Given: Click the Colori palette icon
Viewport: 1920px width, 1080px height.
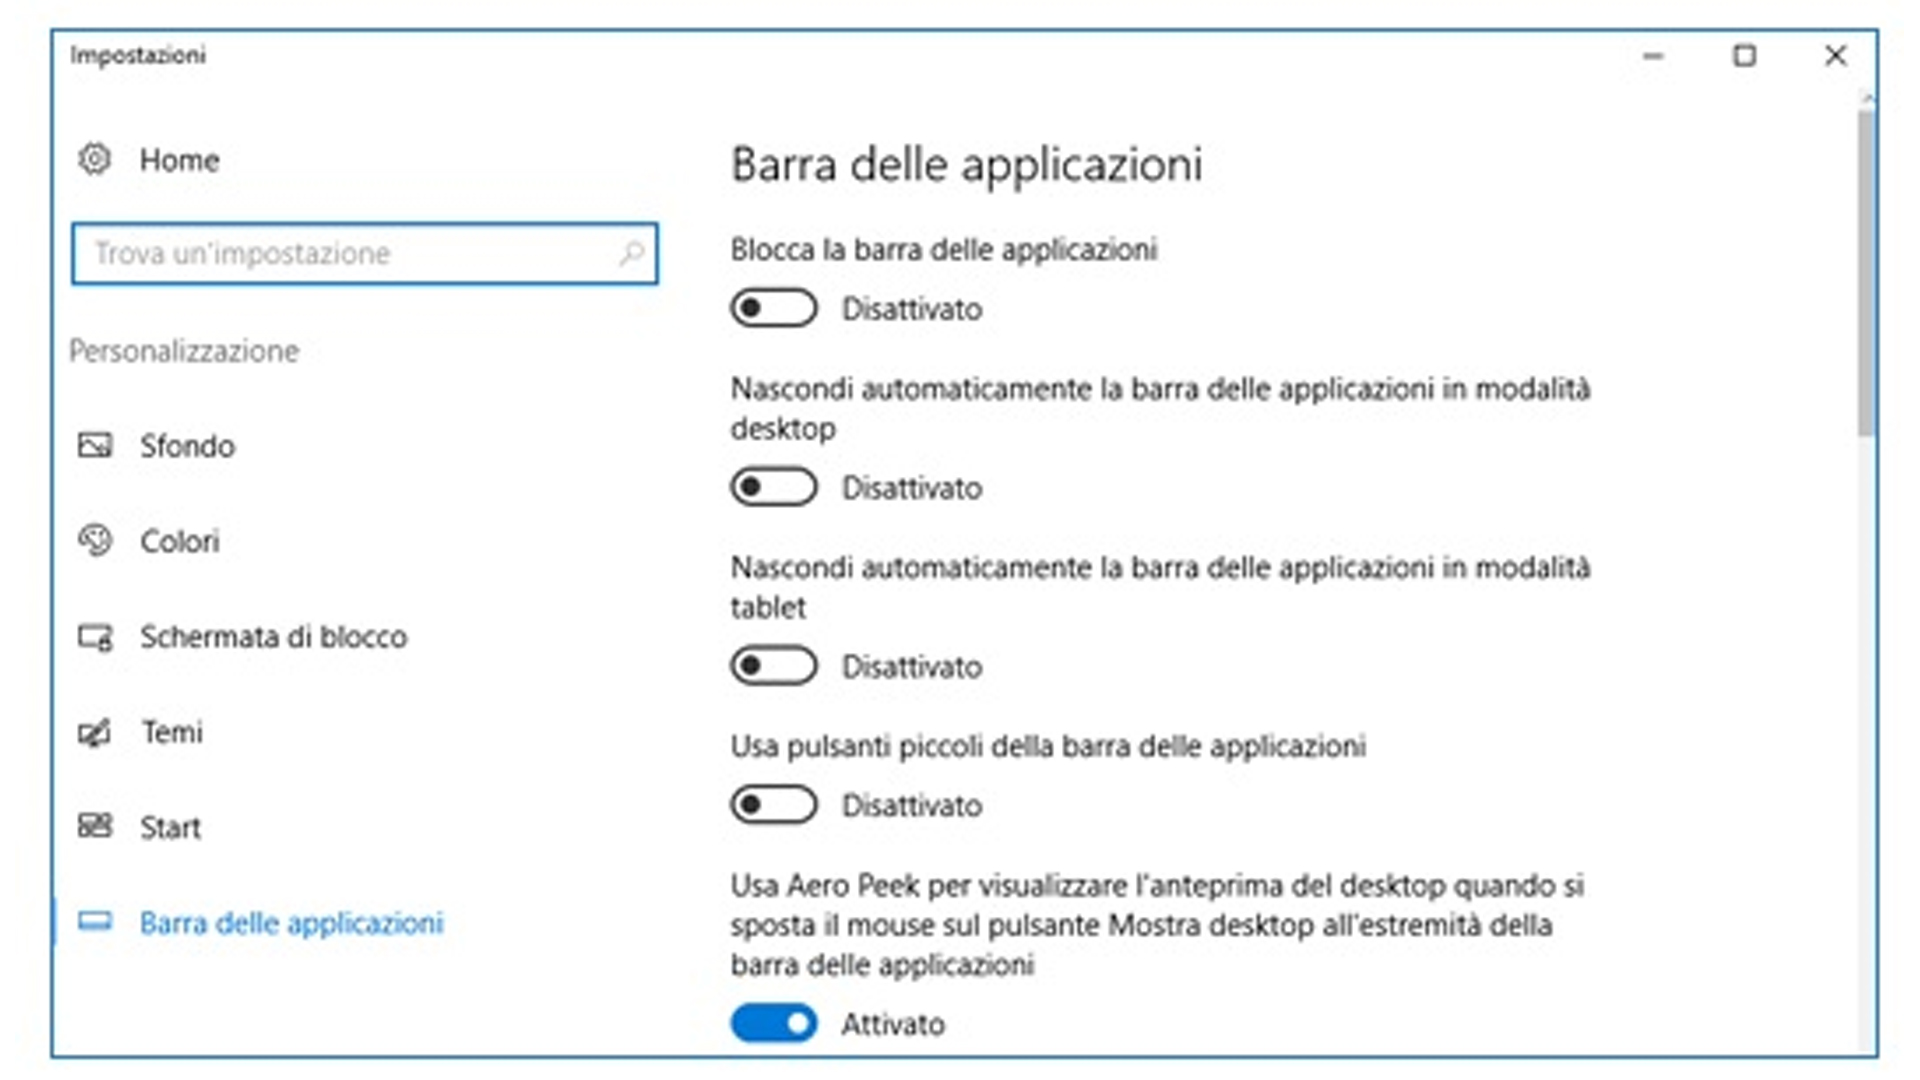Looking at the screenshot, I should point(95,540).
